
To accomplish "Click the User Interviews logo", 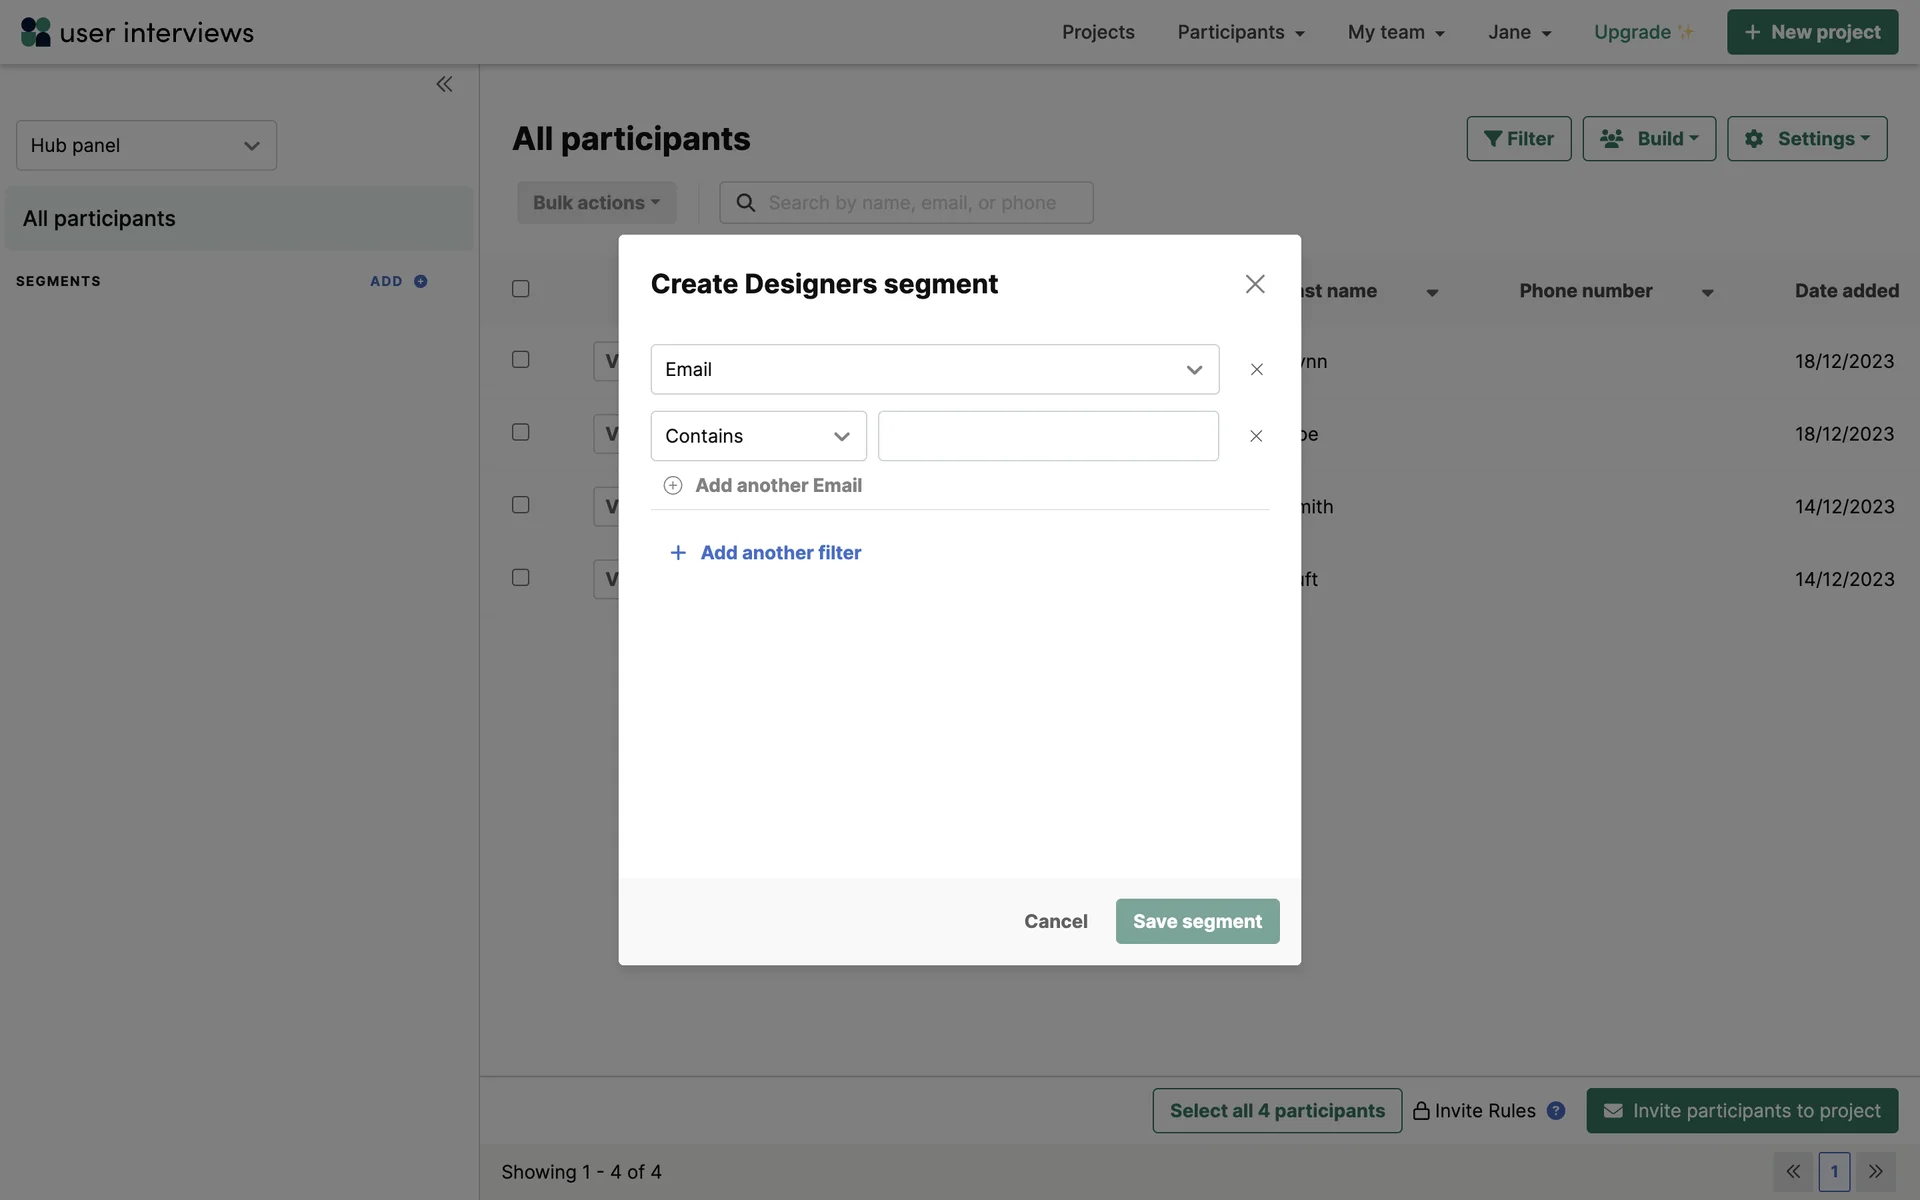I will point(137,32).
